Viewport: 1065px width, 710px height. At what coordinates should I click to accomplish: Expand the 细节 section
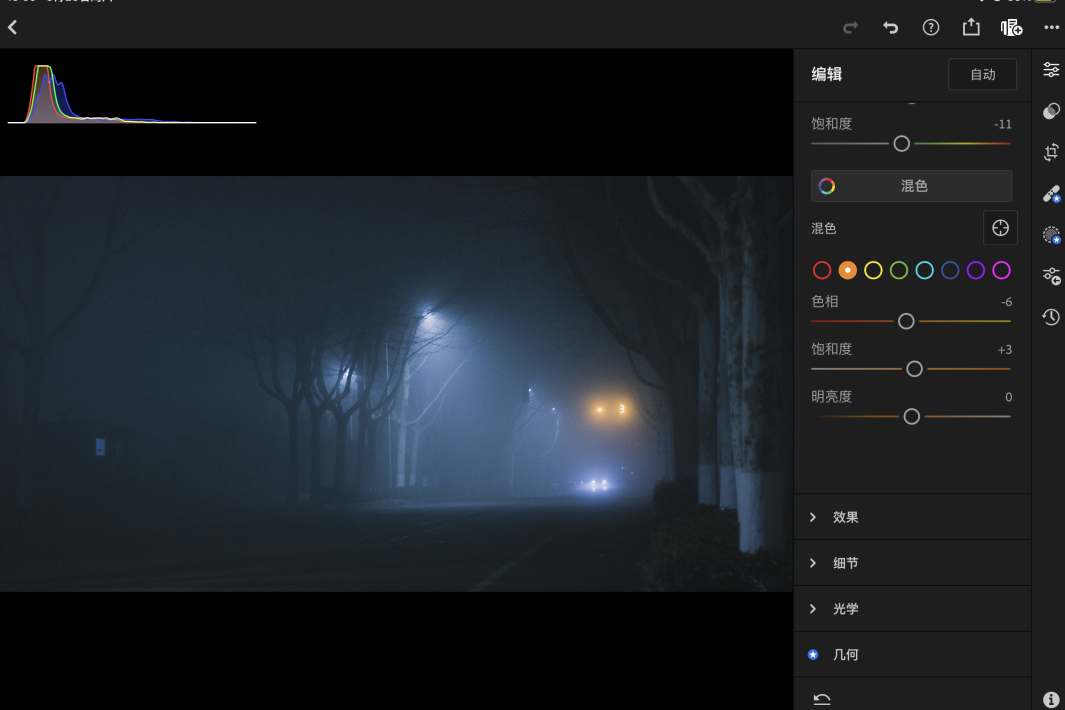click(912, 563)
